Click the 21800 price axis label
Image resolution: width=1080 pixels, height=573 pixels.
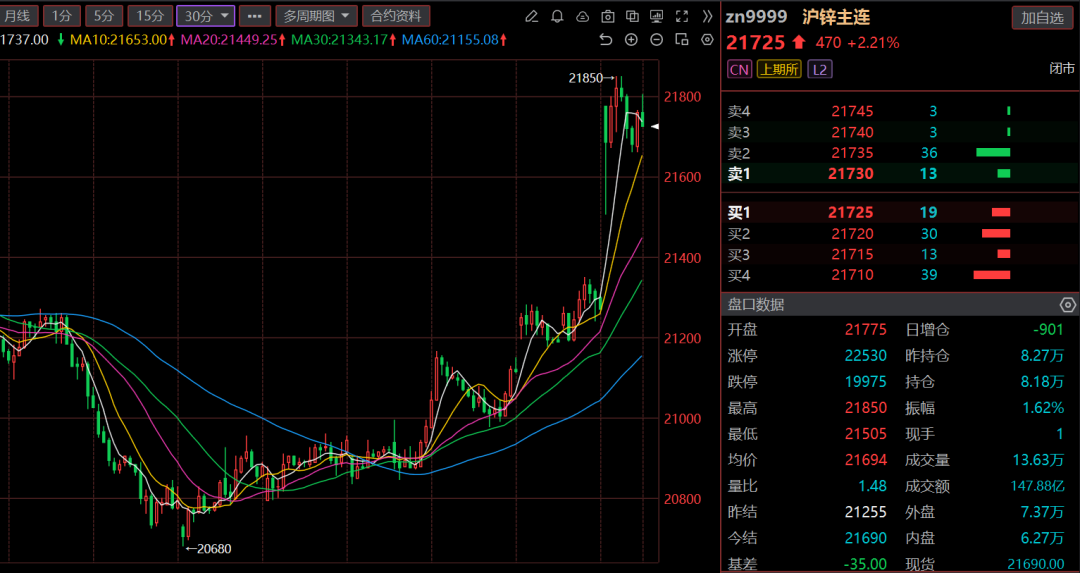point(683,97)
